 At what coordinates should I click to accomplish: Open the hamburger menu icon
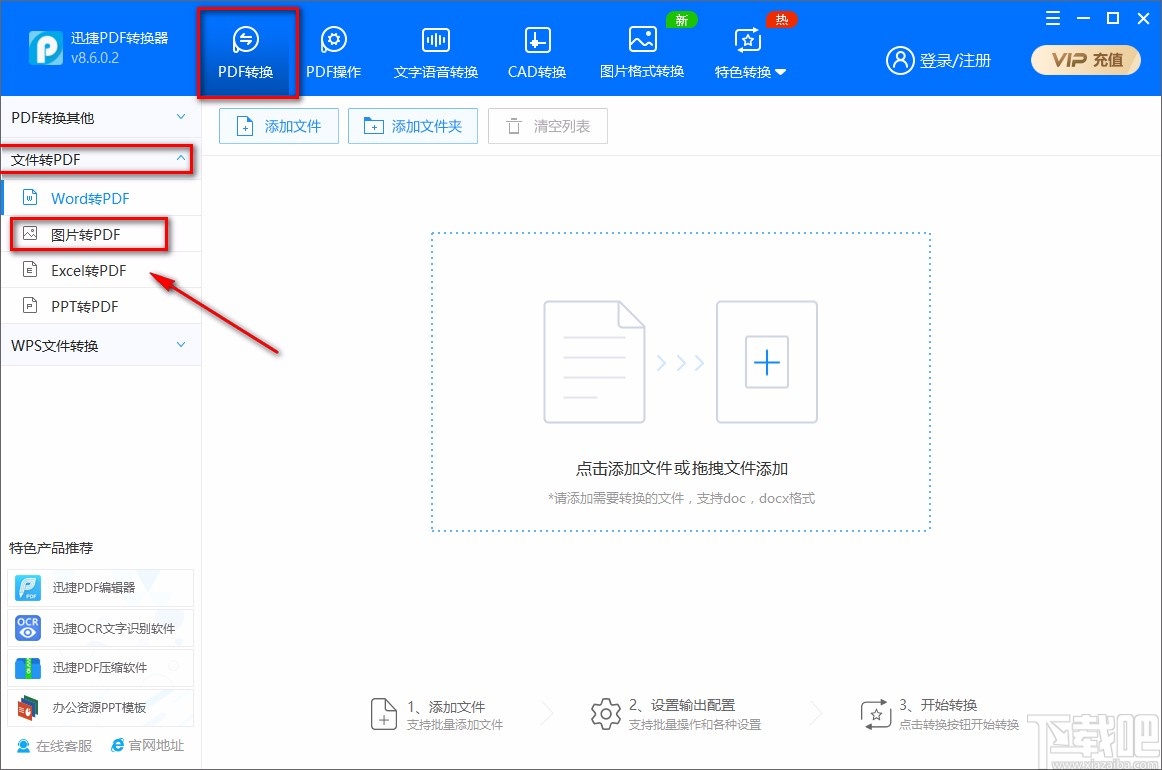pyautogui.click(x=1052, y=18)
